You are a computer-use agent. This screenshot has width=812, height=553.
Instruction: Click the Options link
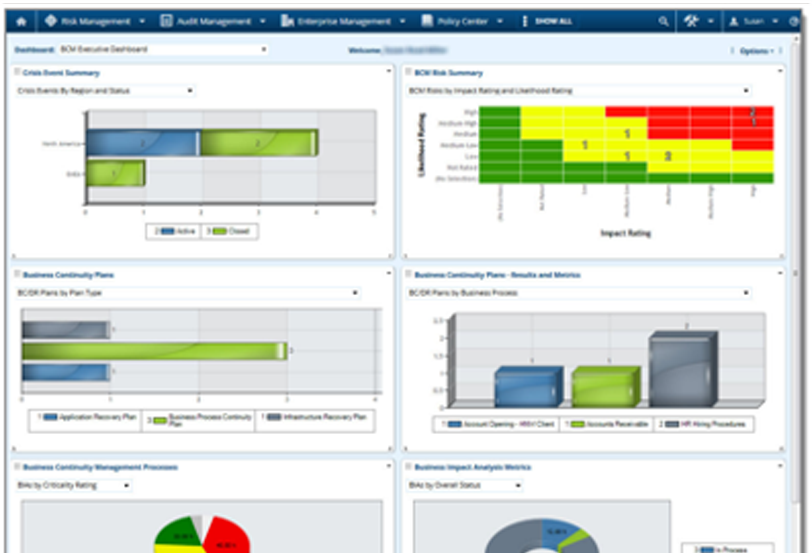point(757,51)
